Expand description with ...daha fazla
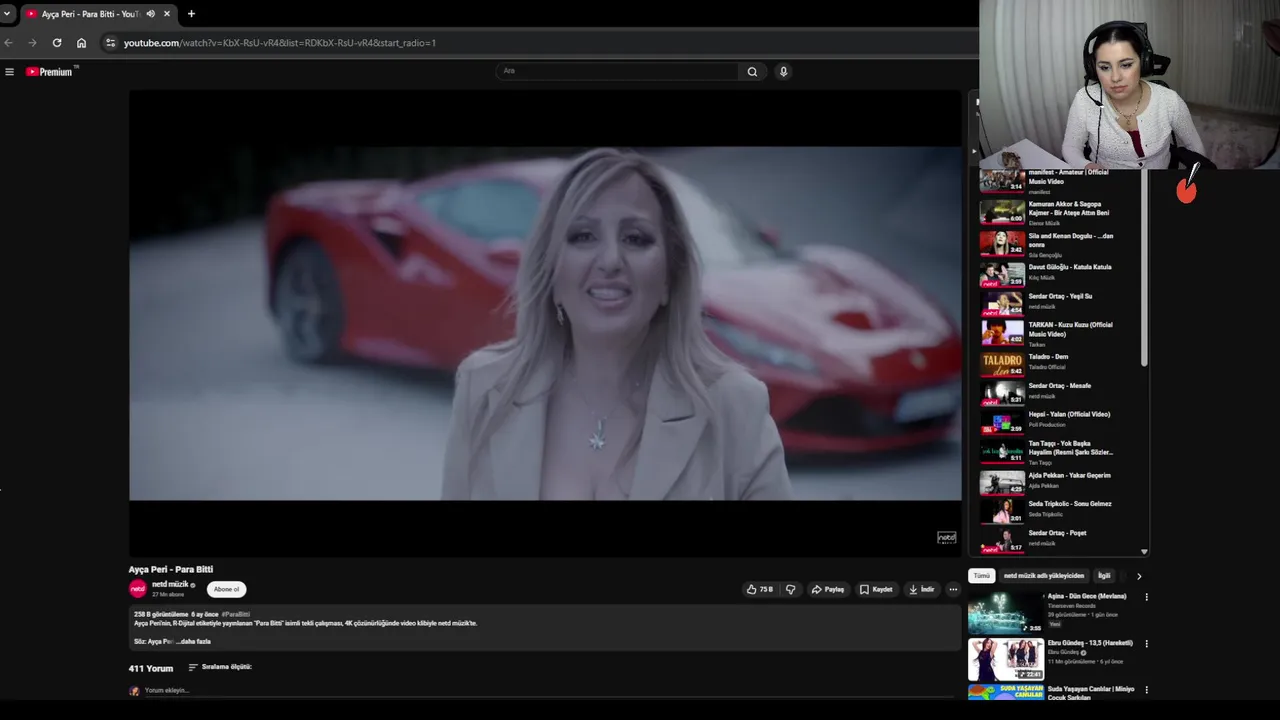This screenshot has height=720, width=1280. click(194, 641)
